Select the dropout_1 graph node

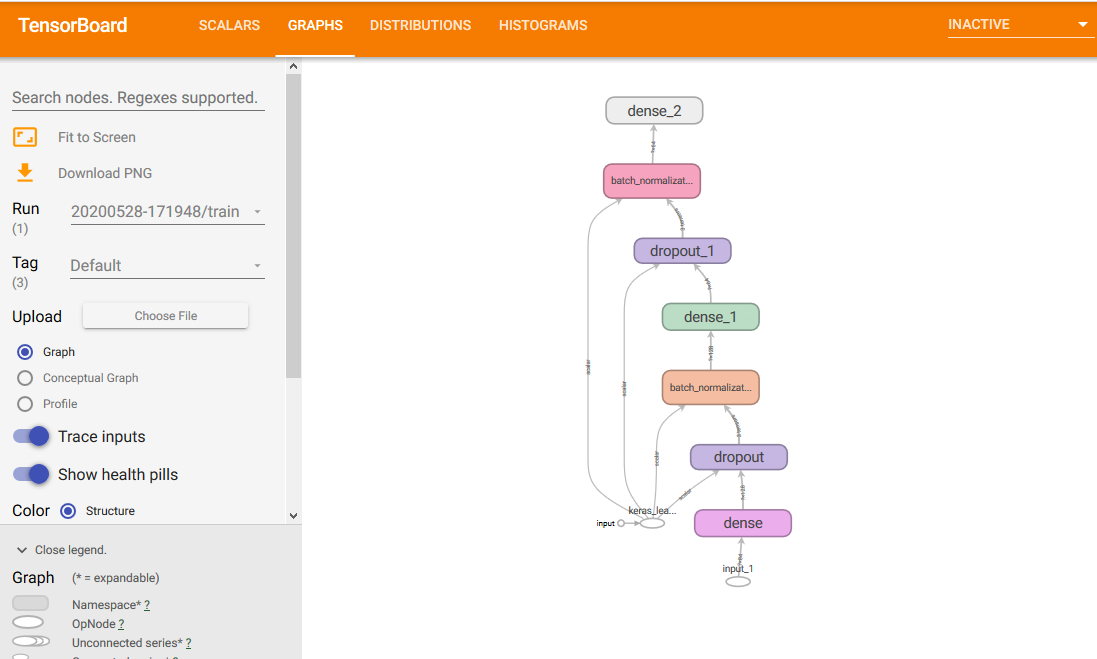pos(682,251)
